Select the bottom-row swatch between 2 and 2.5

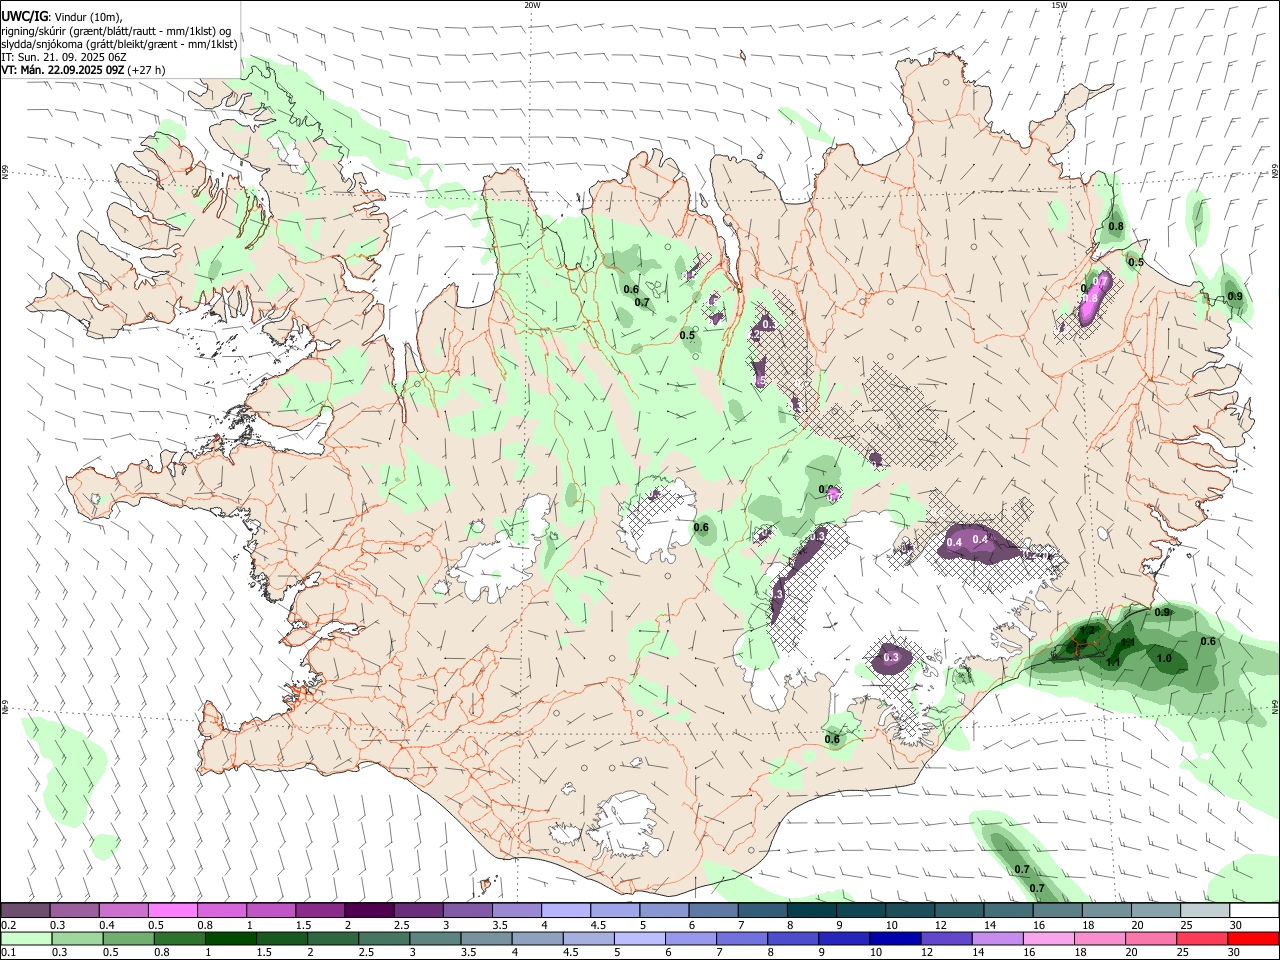point(332,938)
